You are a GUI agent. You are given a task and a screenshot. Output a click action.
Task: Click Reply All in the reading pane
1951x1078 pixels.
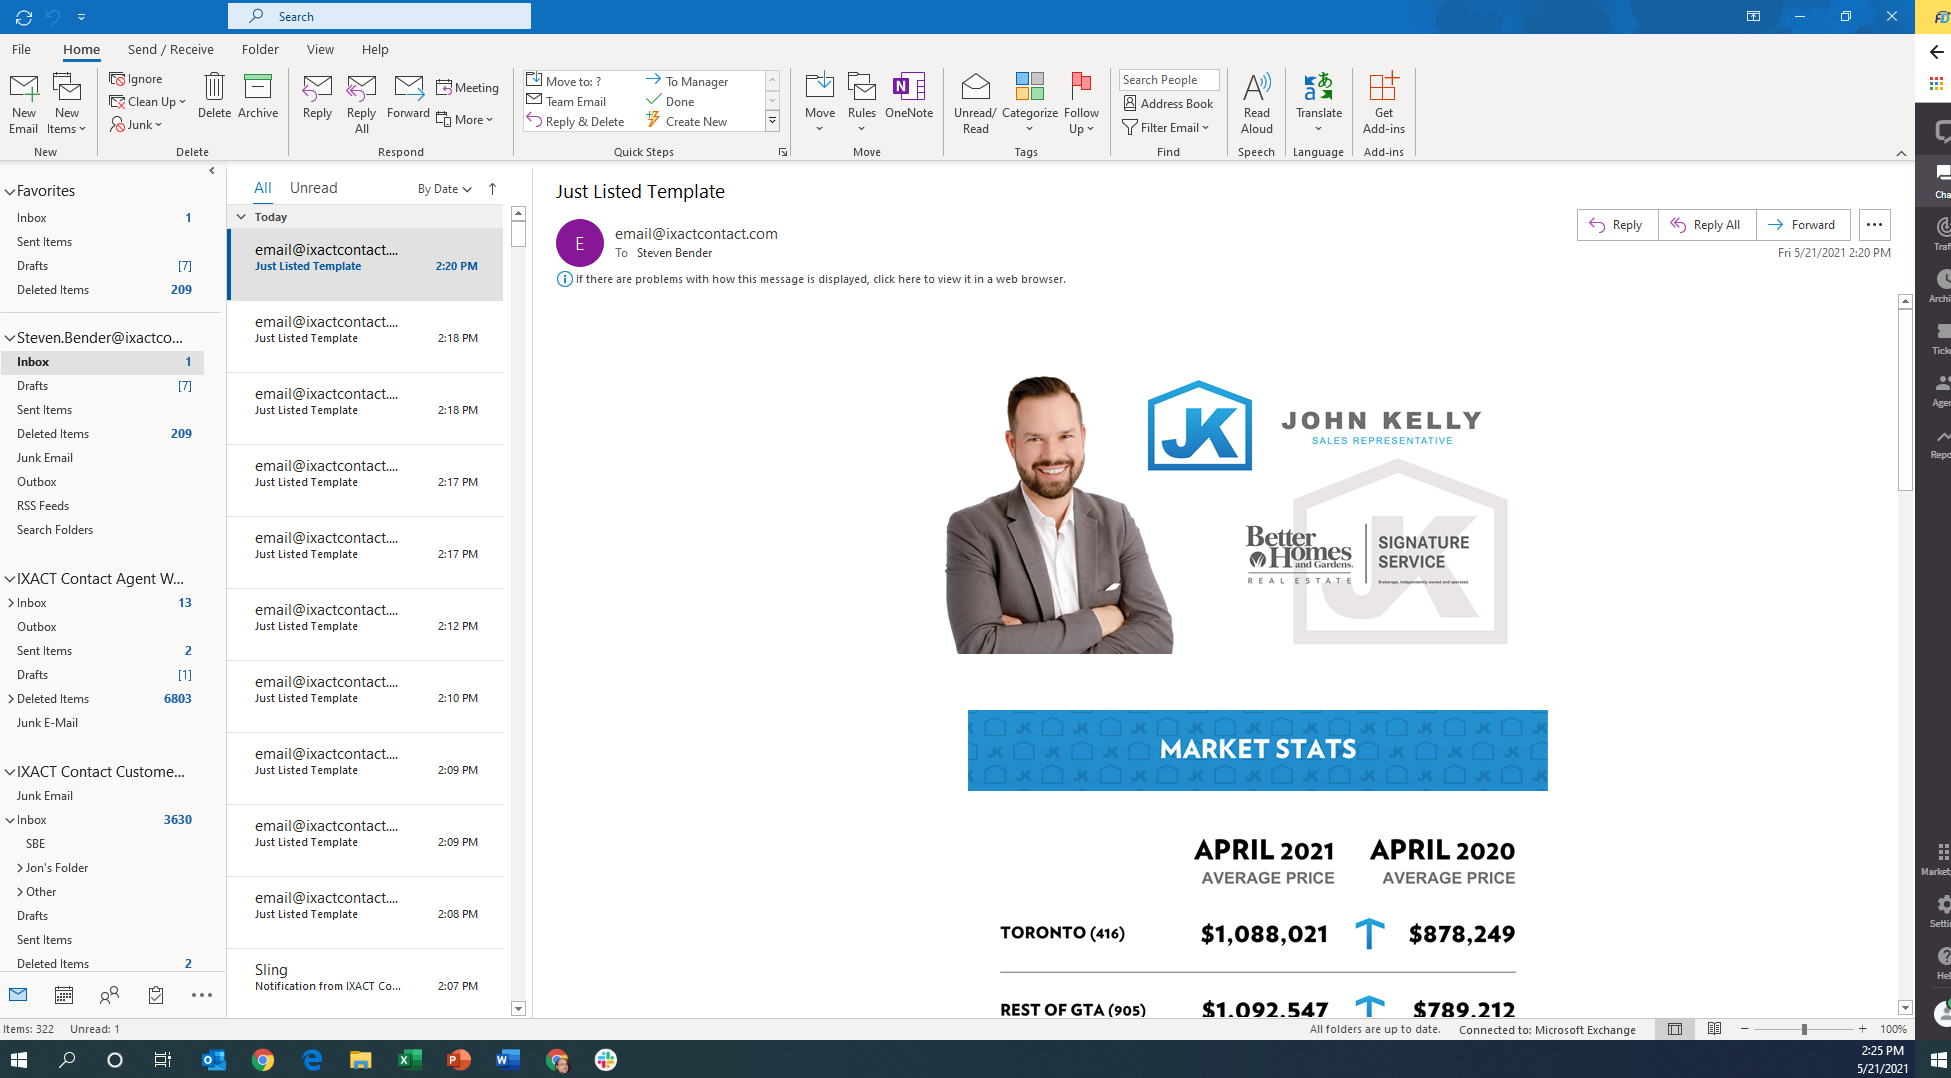click(x=1706, y=225)
